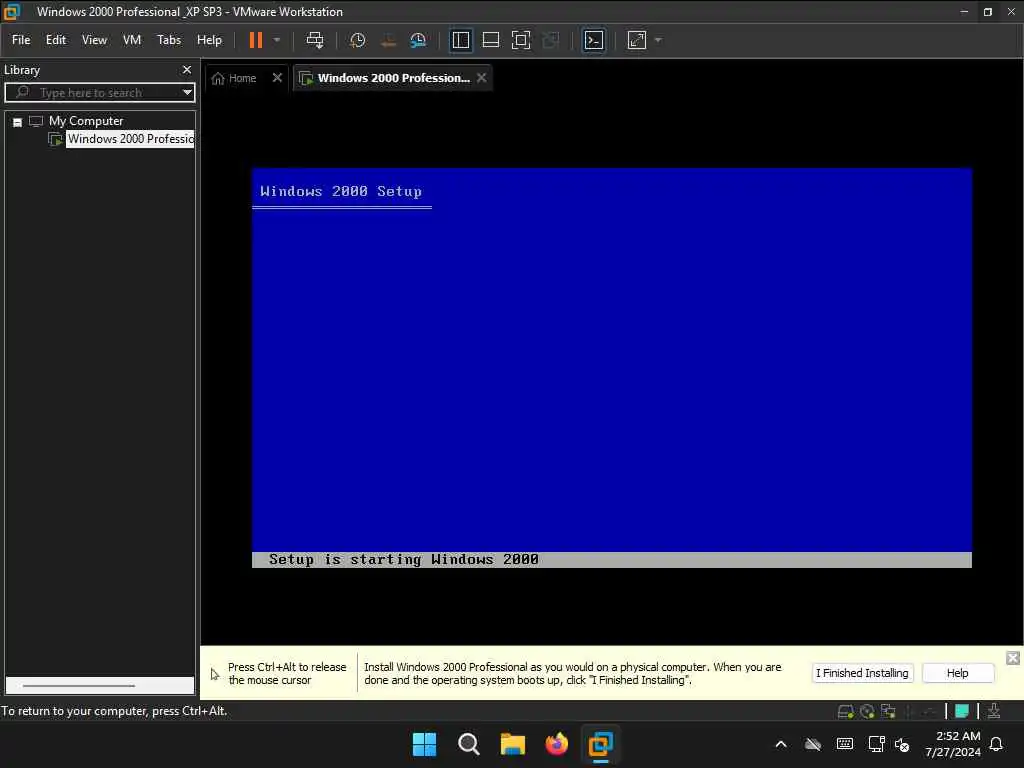Click the OneDrive cloud tray icon
The width and height of the screenshot is (1024, 768).
pyautogui.click(x=813, y=744)
